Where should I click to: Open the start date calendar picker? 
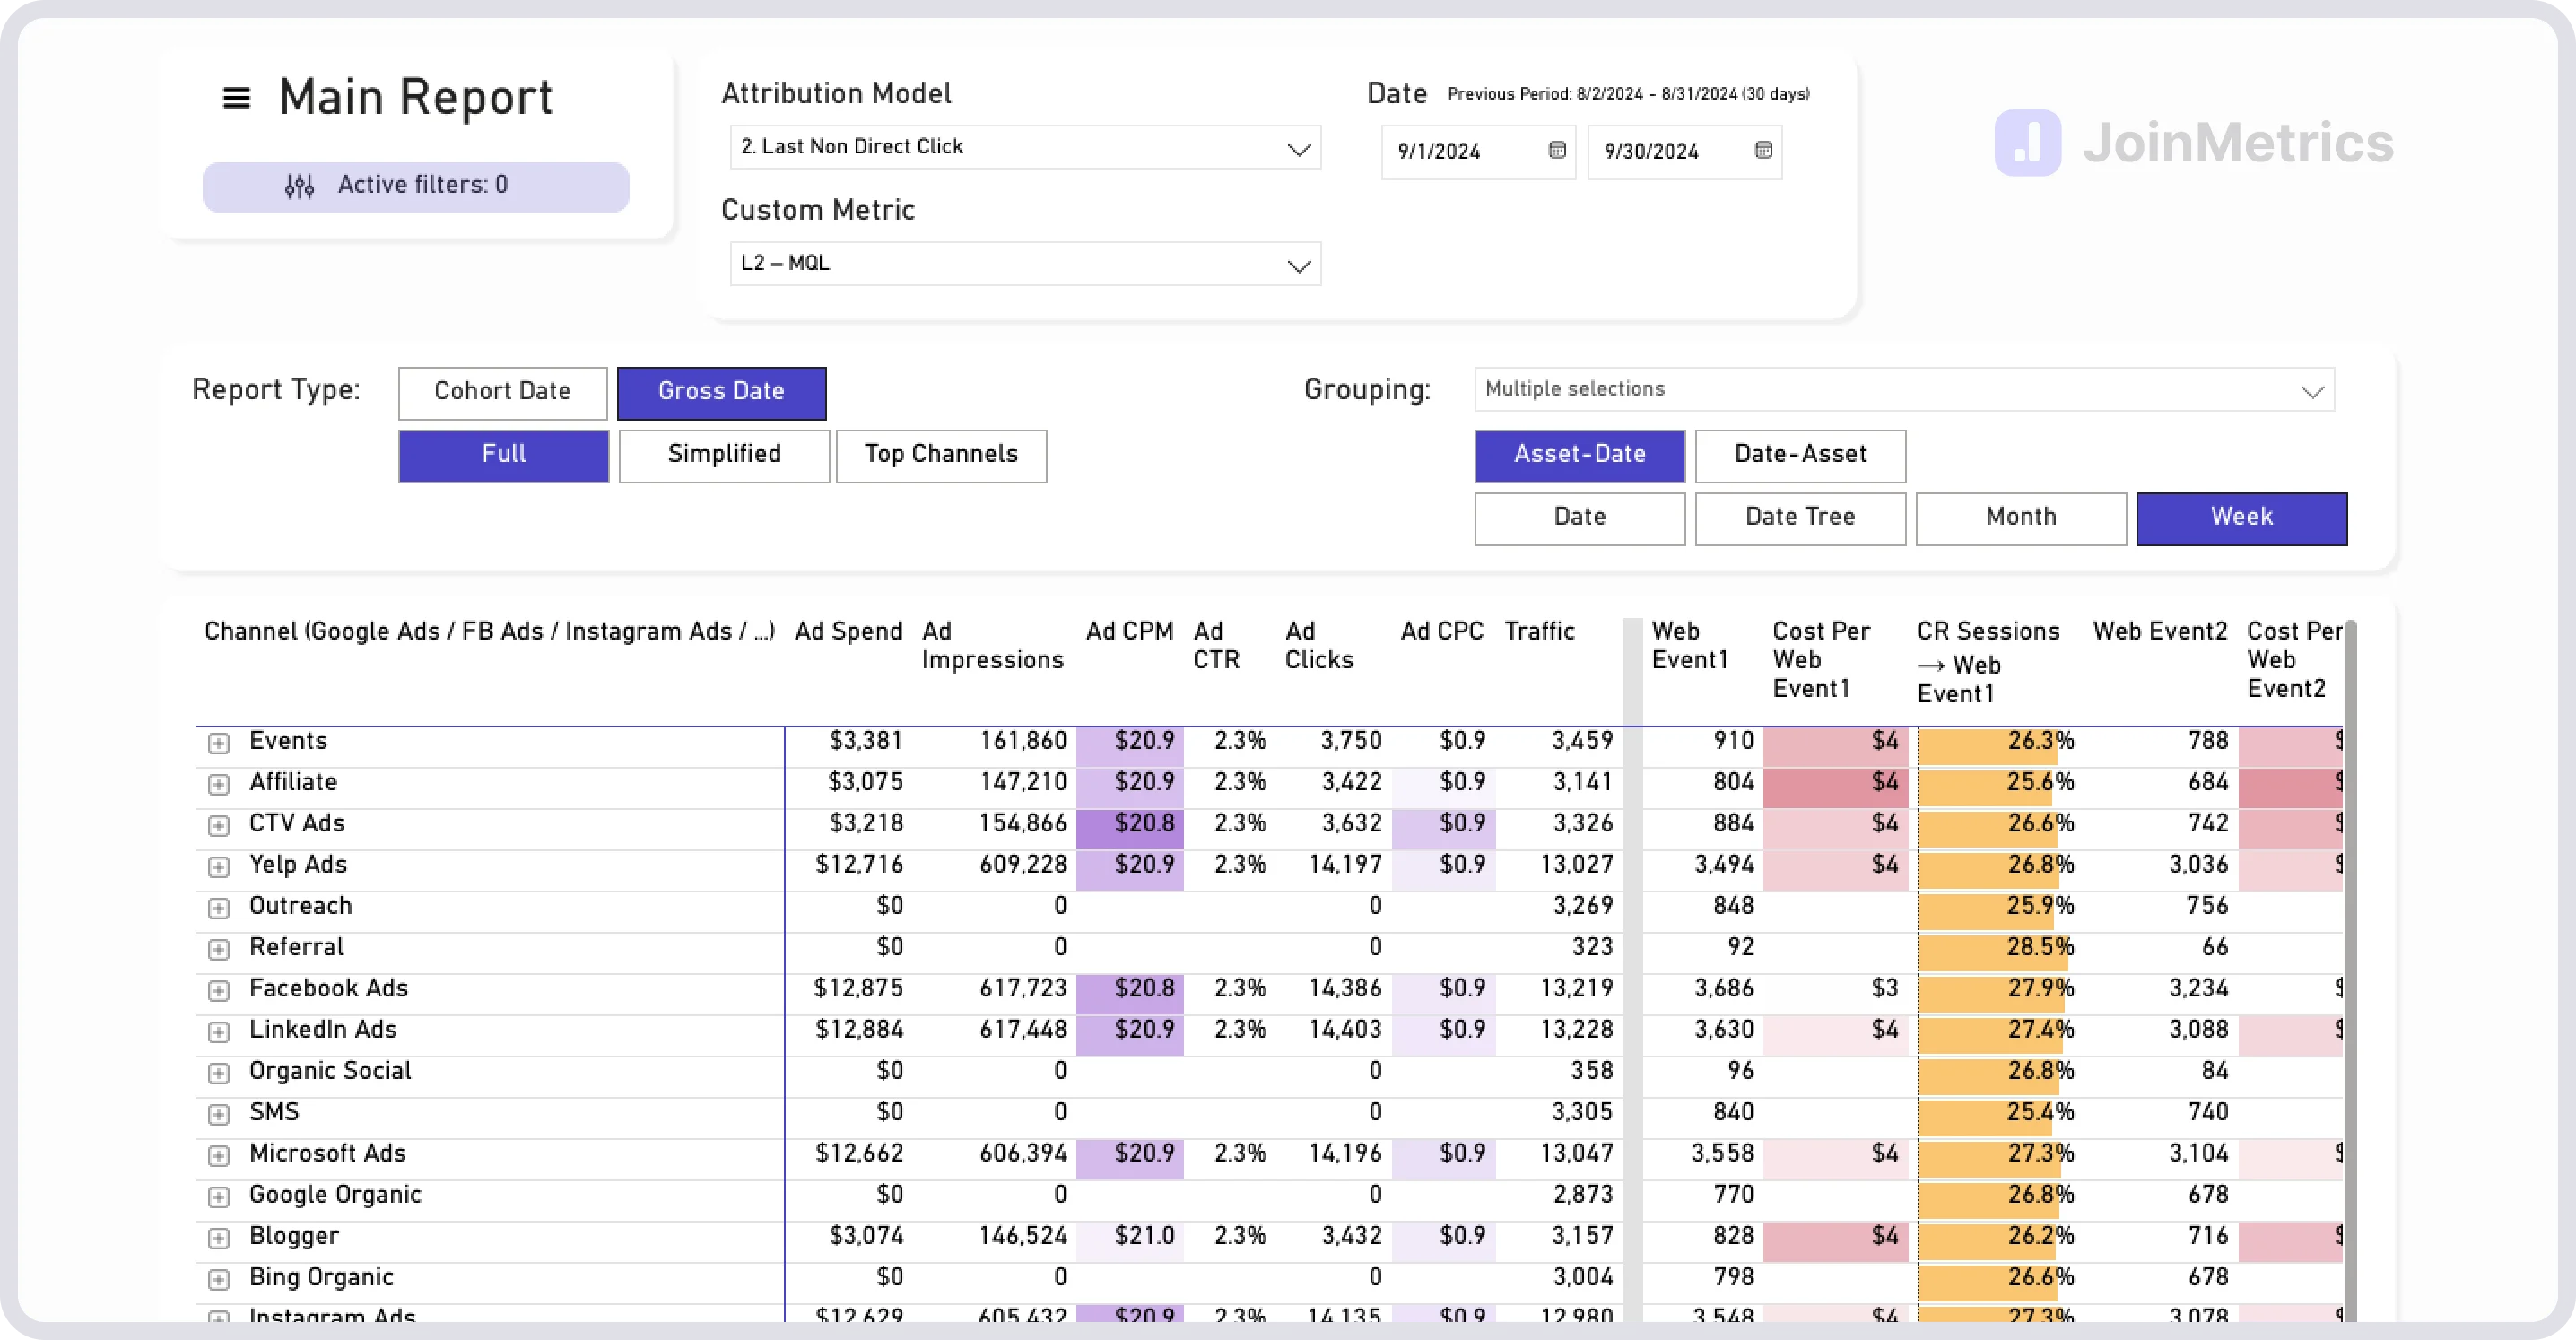click(x=1556, y=150)
